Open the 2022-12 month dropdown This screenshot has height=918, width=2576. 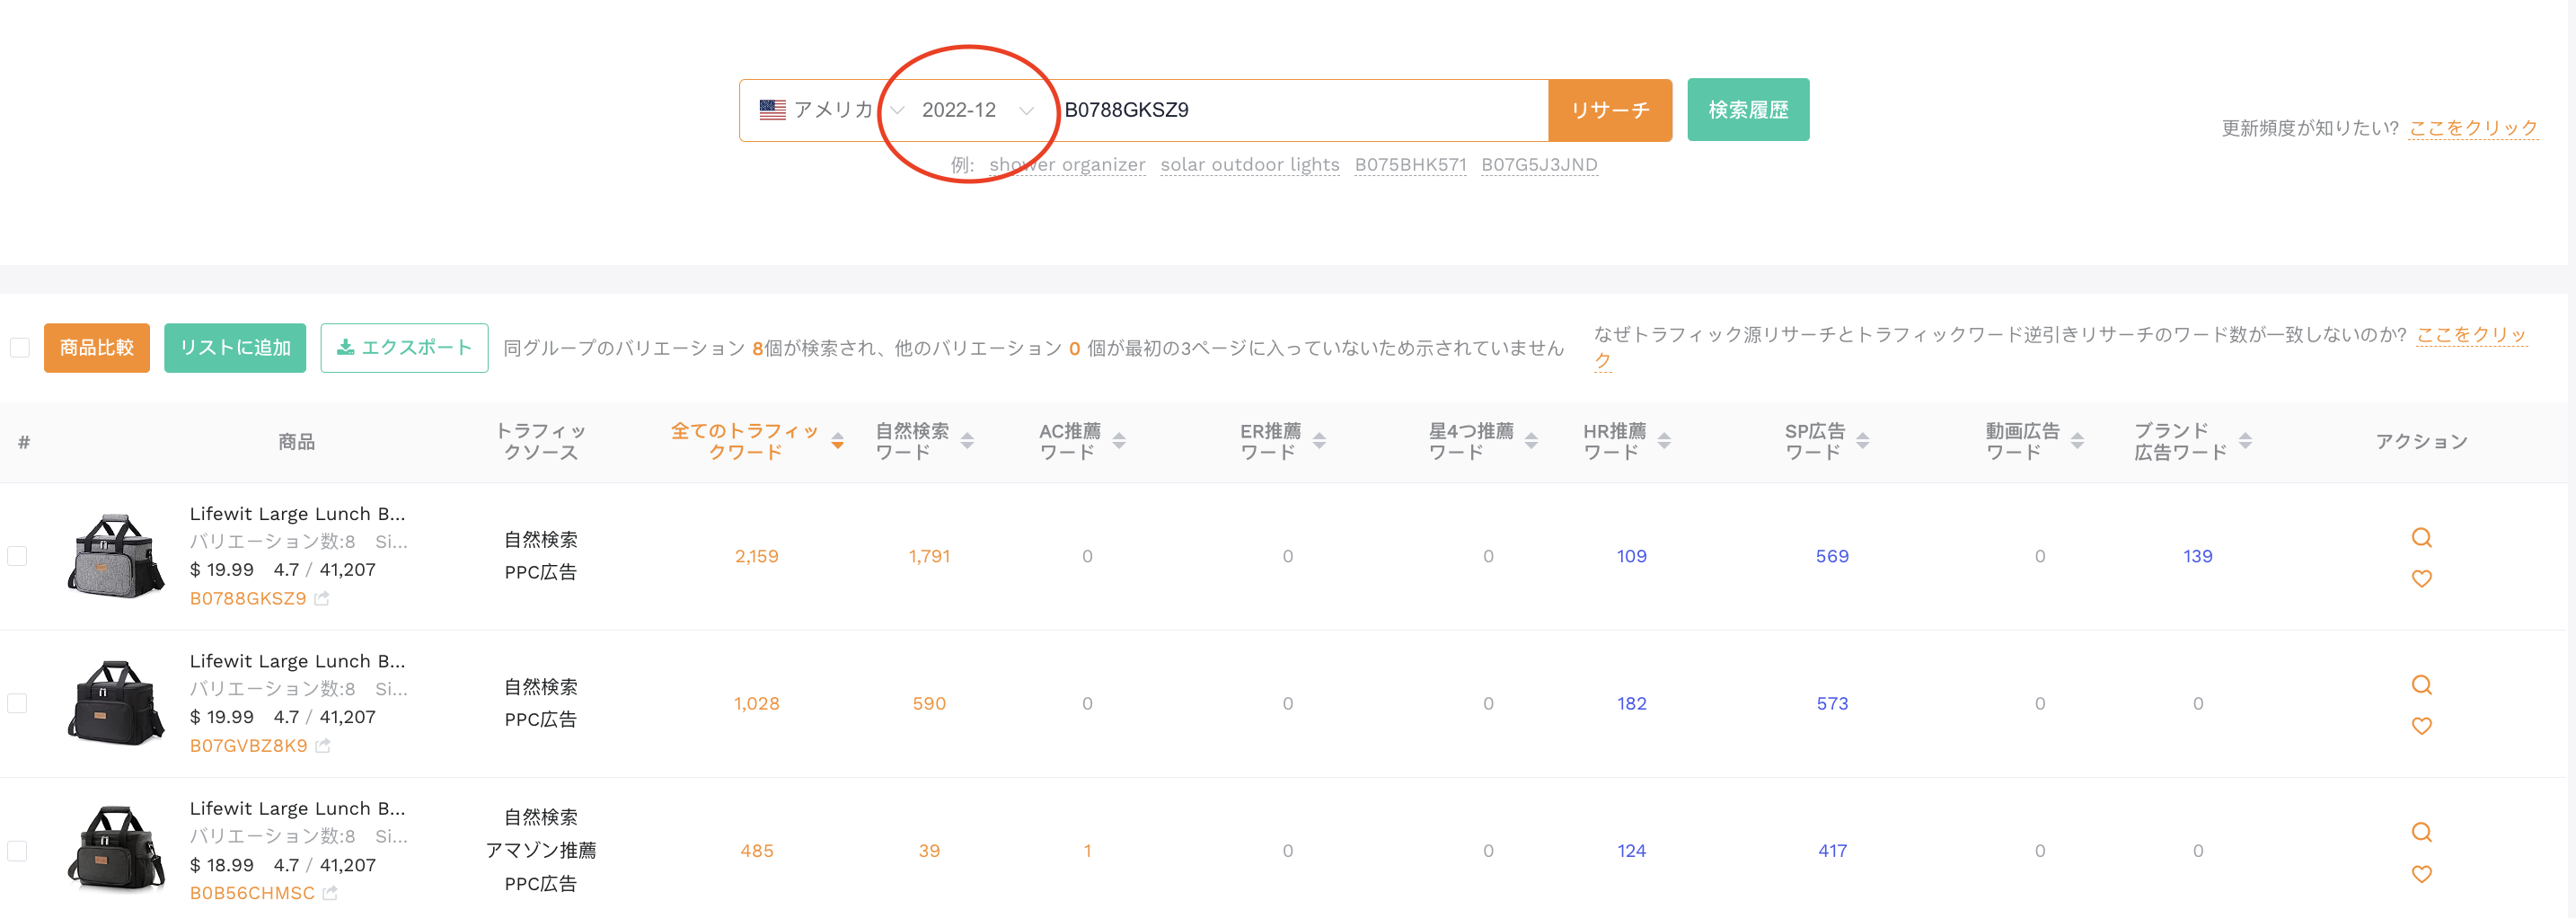[977, 110]
